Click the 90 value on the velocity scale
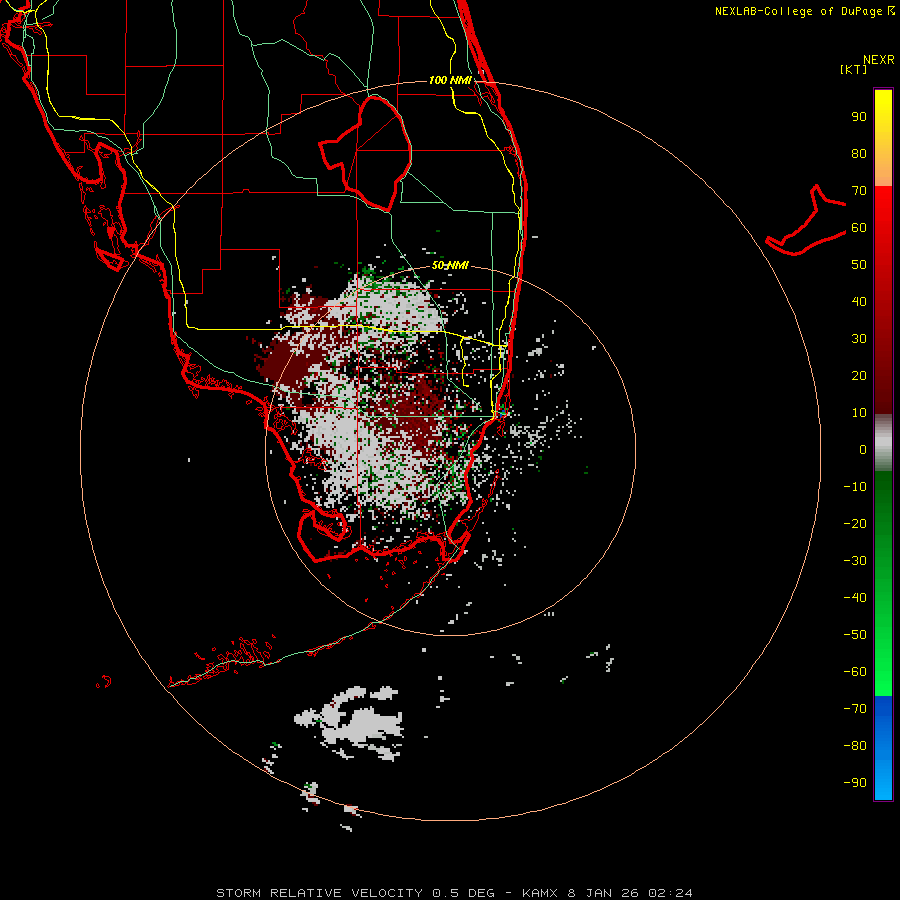This screenshot has width=900, height=900. 859,117
